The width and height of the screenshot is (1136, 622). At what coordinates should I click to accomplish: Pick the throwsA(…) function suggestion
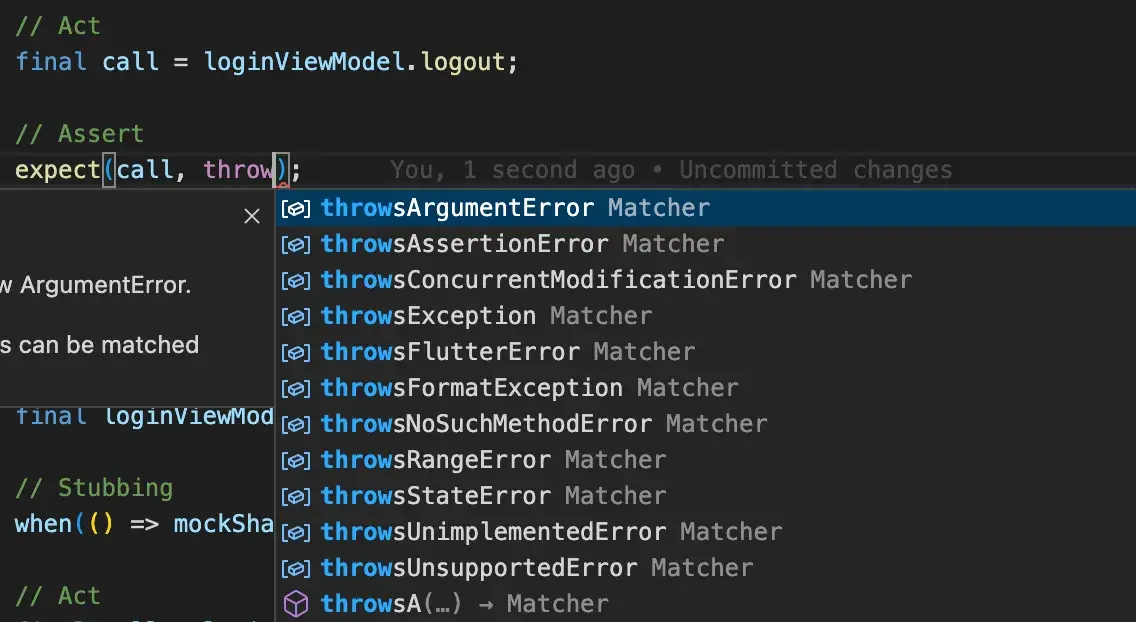(x=706, y=604)
